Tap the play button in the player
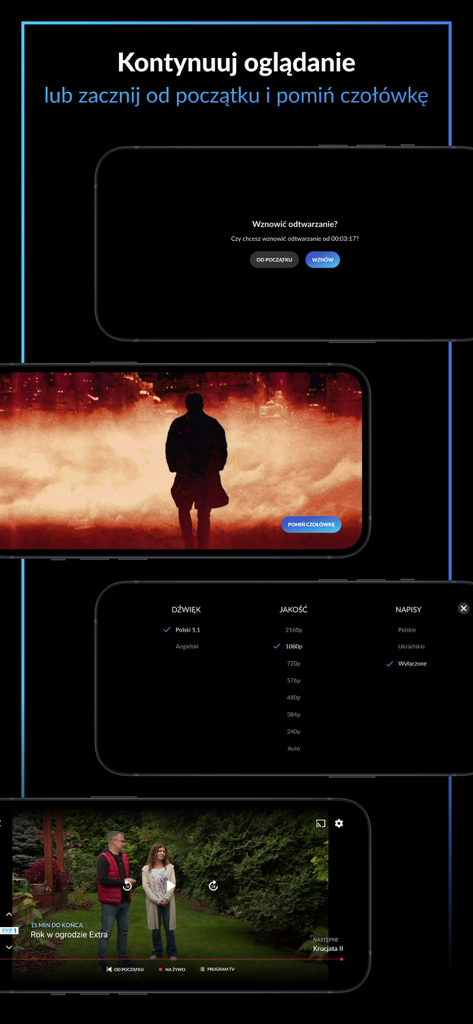 point(171,886)
